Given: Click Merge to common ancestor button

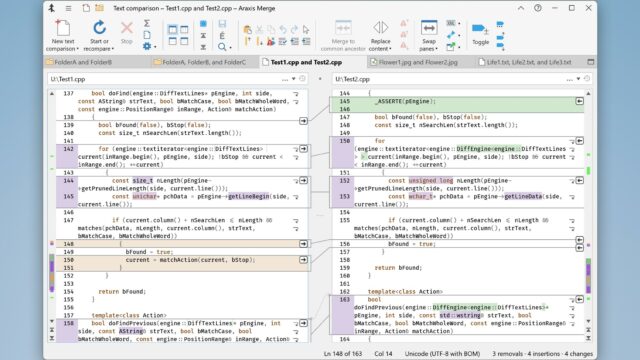Looking at the screenshot, I should [343, 36].
